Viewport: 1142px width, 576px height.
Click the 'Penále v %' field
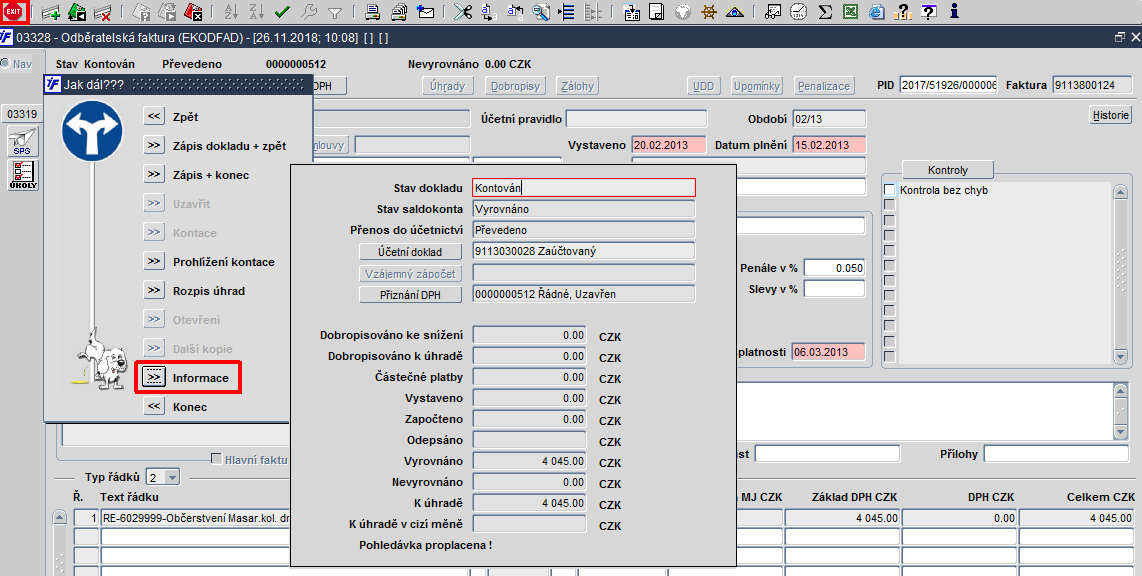point(834,268)
